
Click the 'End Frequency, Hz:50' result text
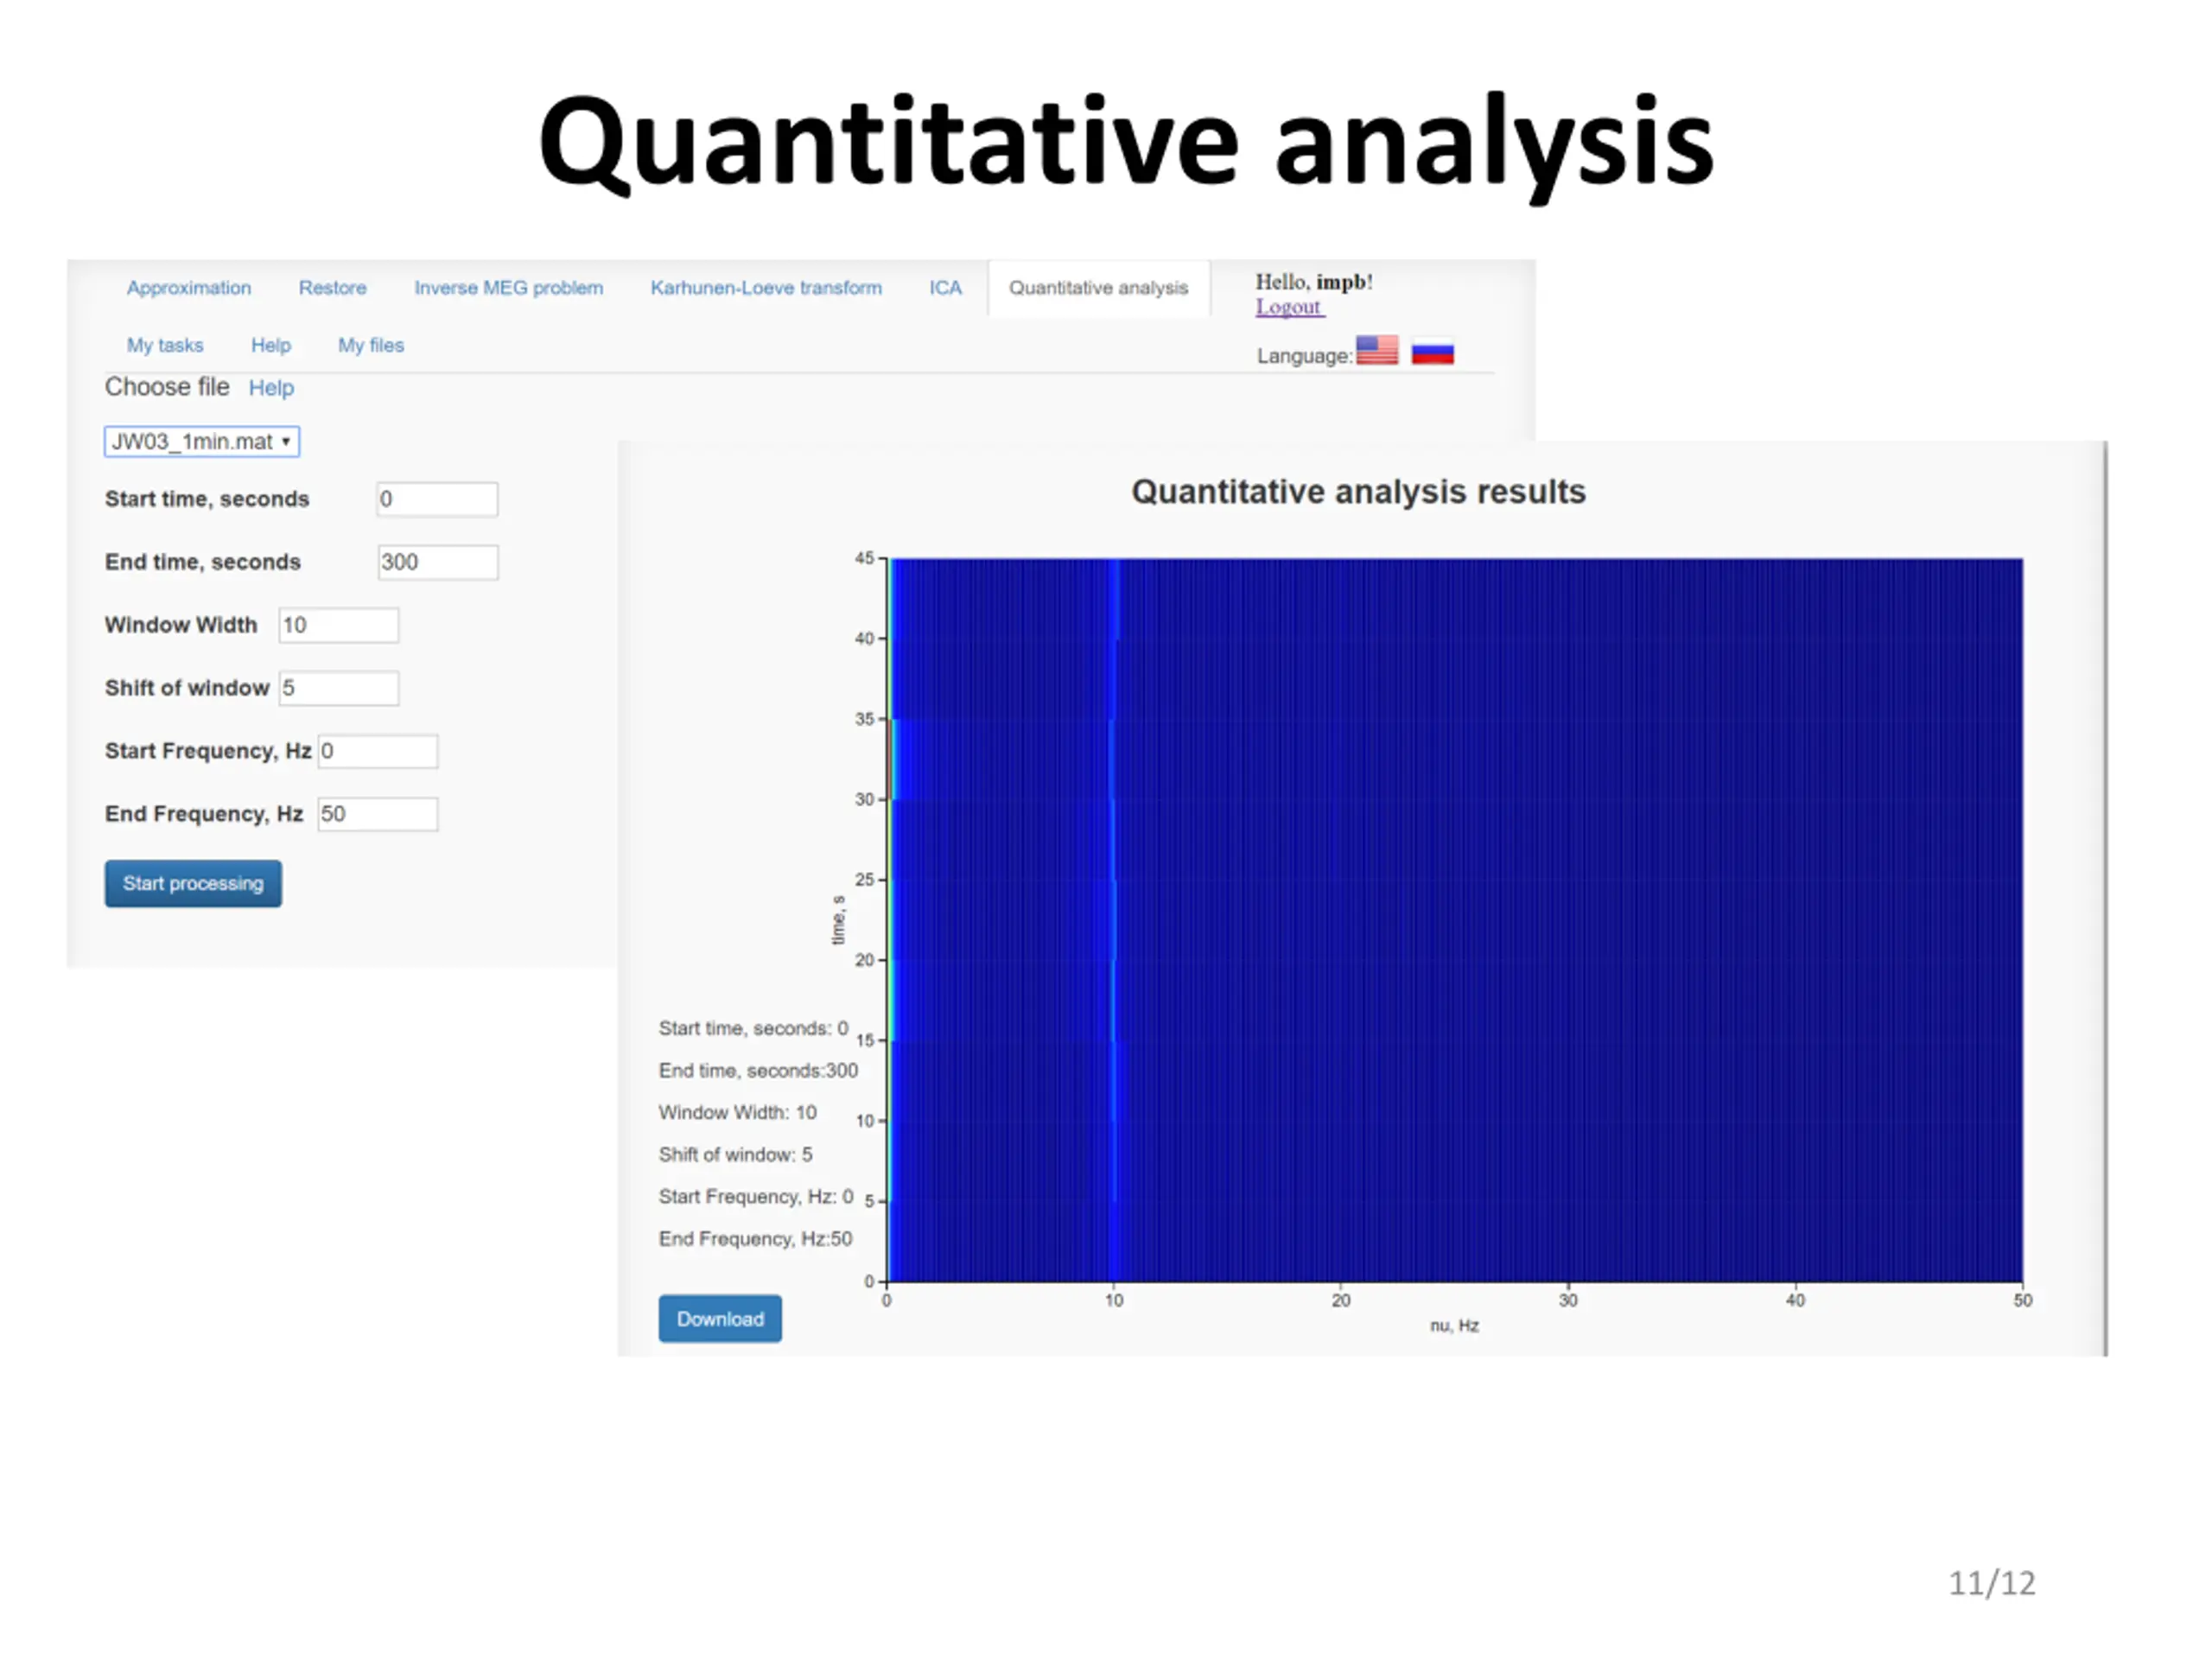tap(755, 1239)
